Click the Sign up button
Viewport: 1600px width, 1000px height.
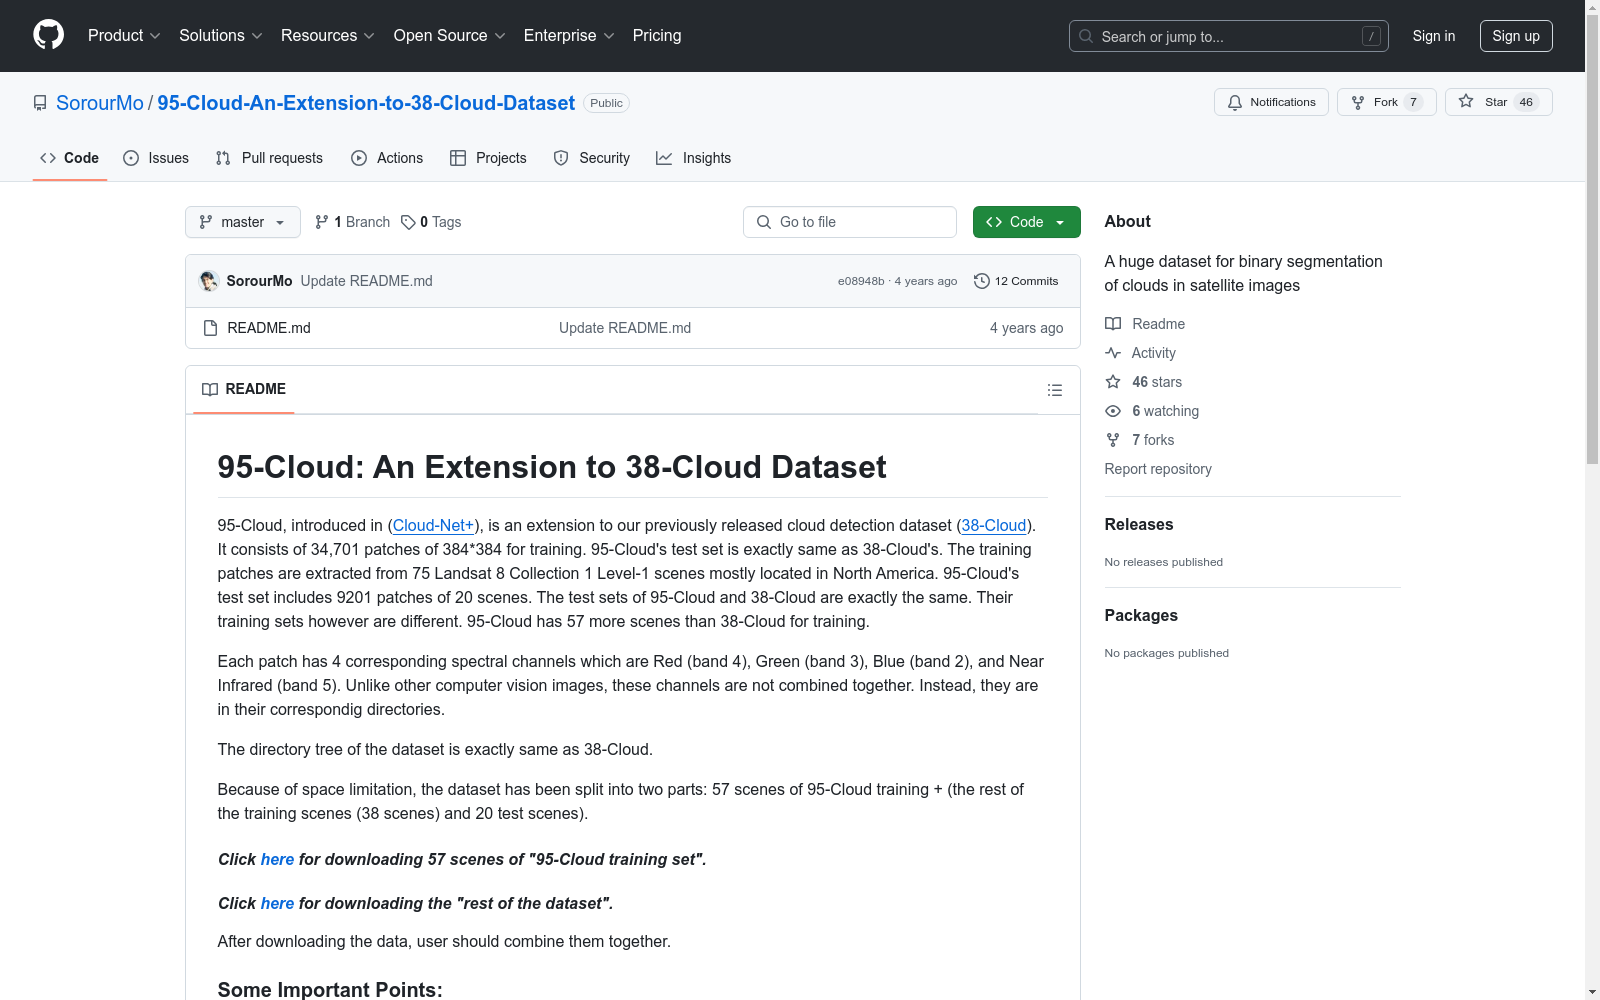click(1516, 36)
